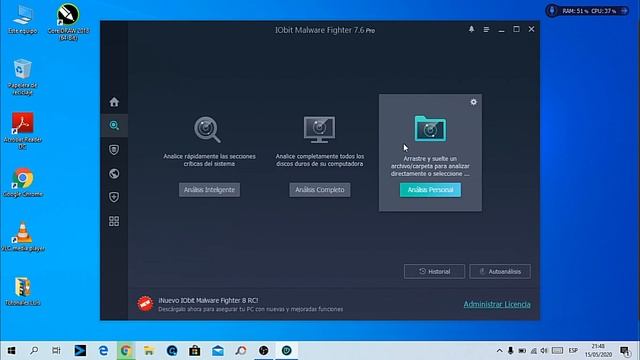
Task: Open the tools grid icon in sidebar
Action: coord(114,221)
